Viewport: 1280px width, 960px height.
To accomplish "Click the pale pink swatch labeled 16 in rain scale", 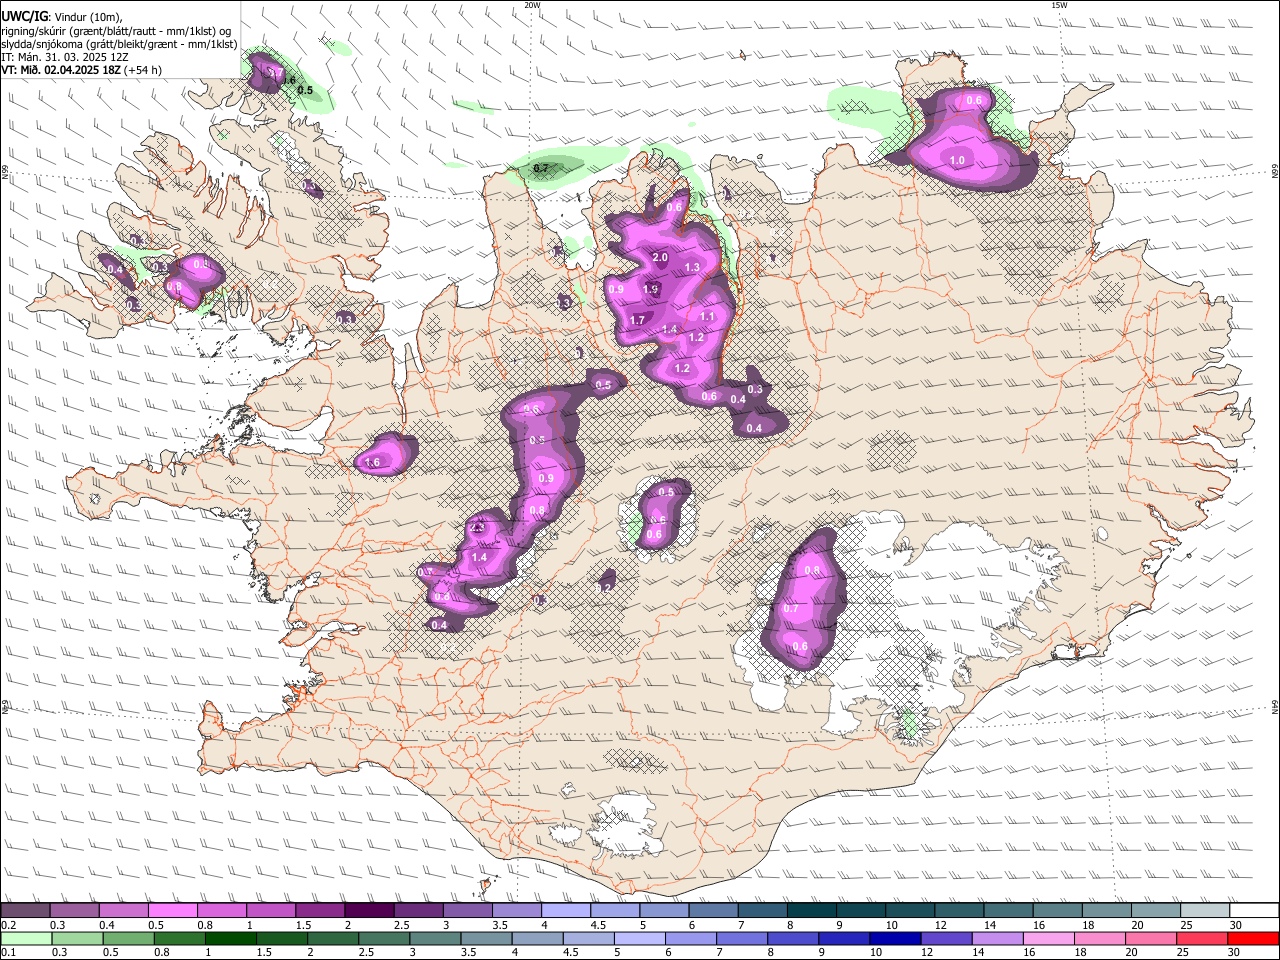I will coord(1048,938).
